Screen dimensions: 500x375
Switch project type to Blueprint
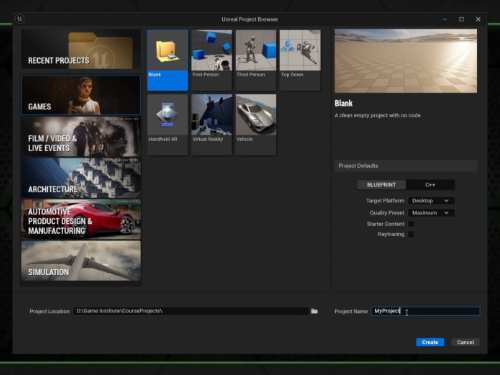click(381, 185)
